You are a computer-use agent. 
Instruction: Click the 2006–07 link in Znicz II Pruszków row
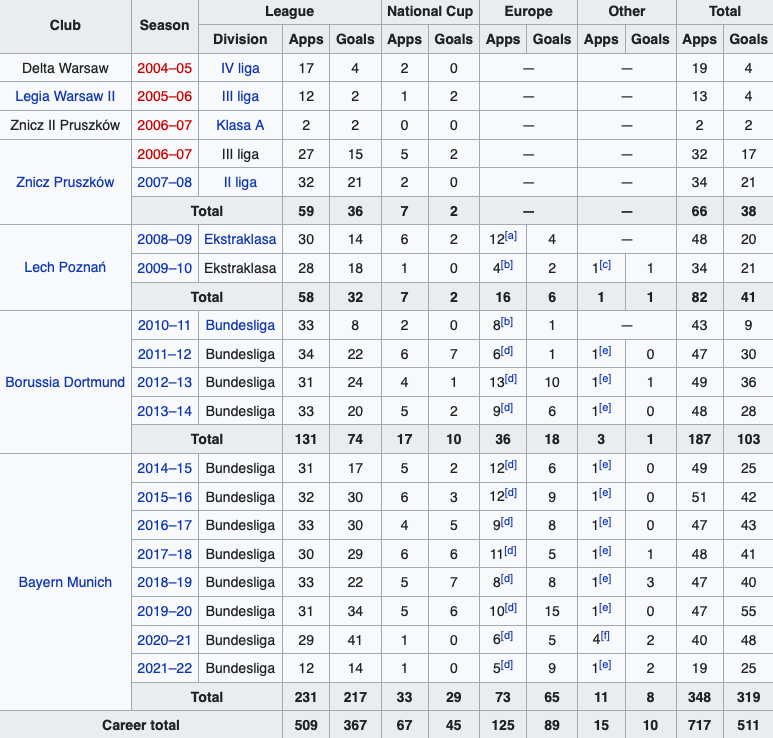(x=165, y=125)
